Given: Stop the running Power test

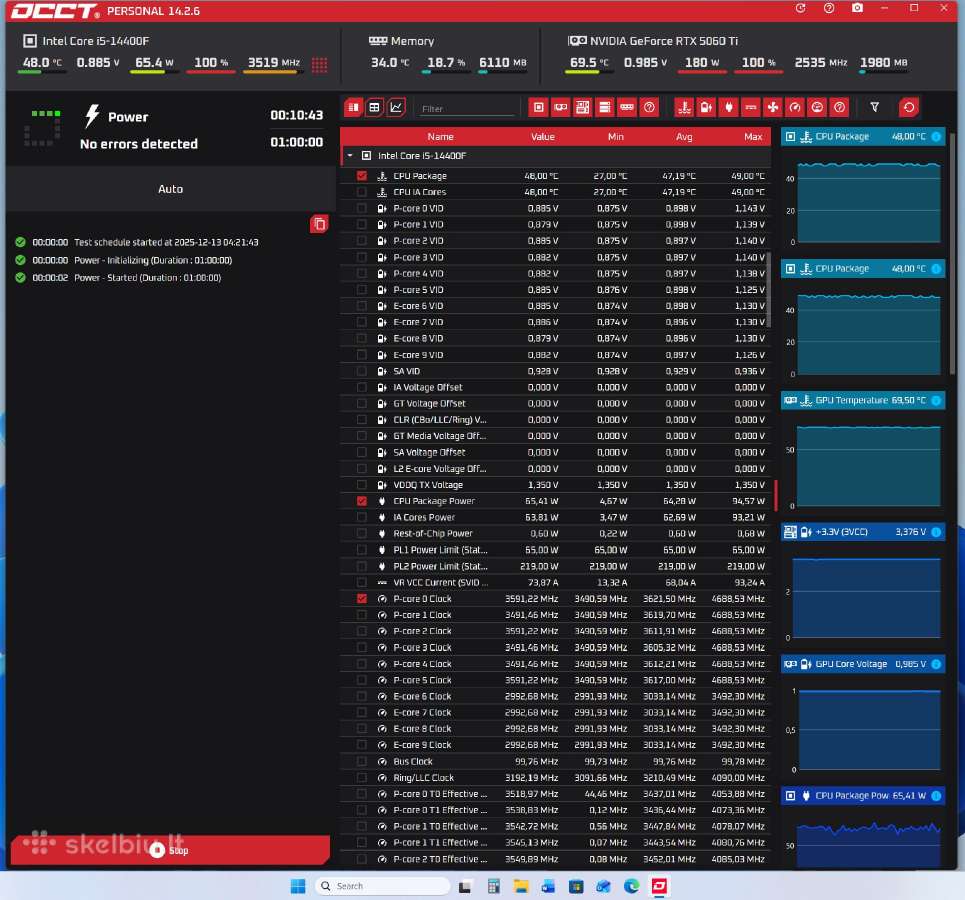Looking at the screenshot, I should 170,850.
